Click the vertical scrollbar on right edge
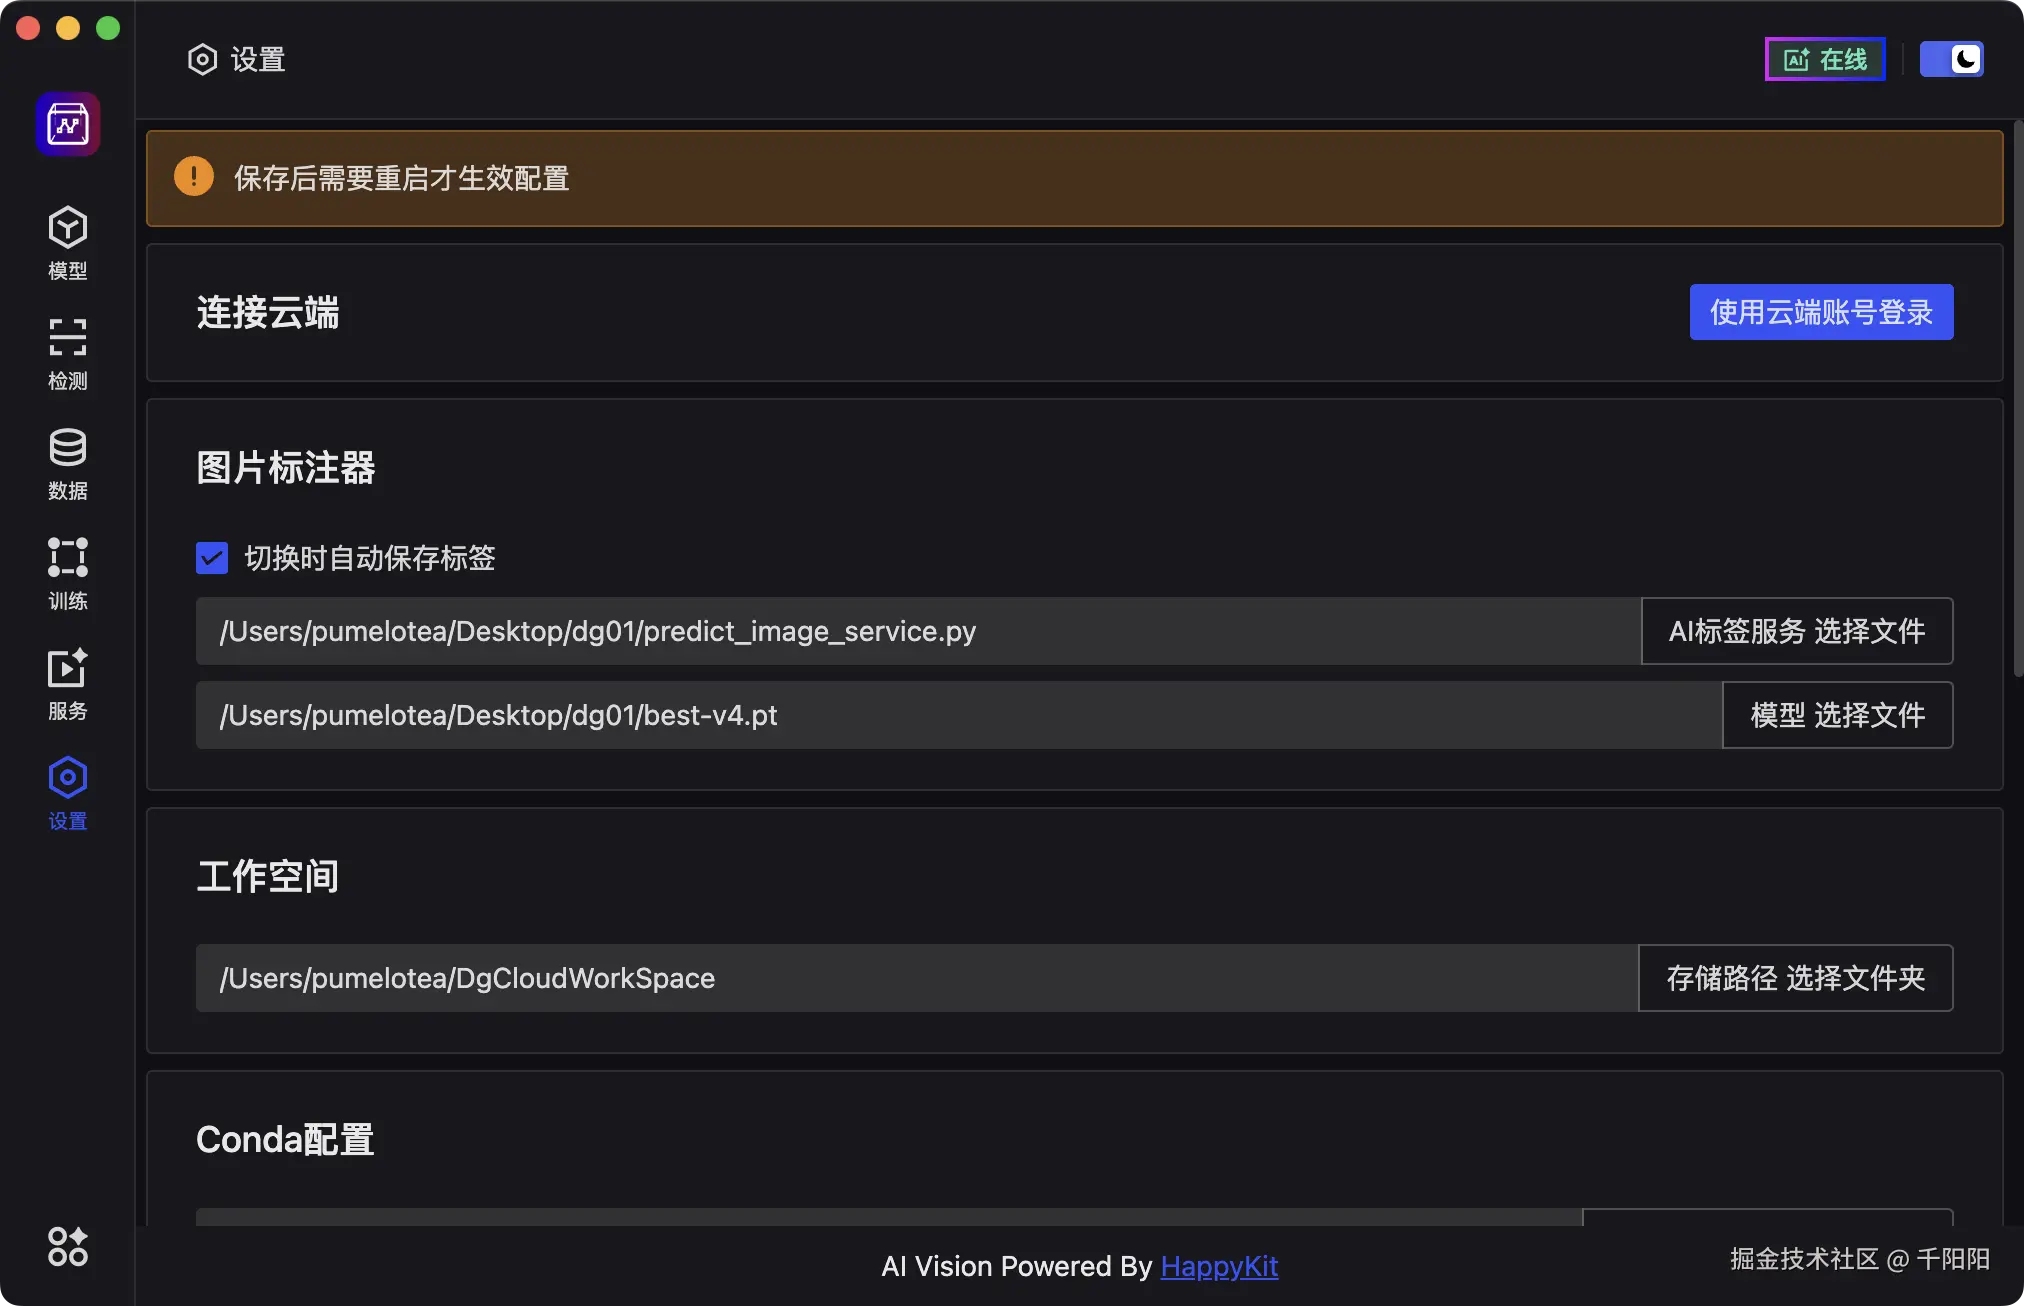 click(2017, 400)
